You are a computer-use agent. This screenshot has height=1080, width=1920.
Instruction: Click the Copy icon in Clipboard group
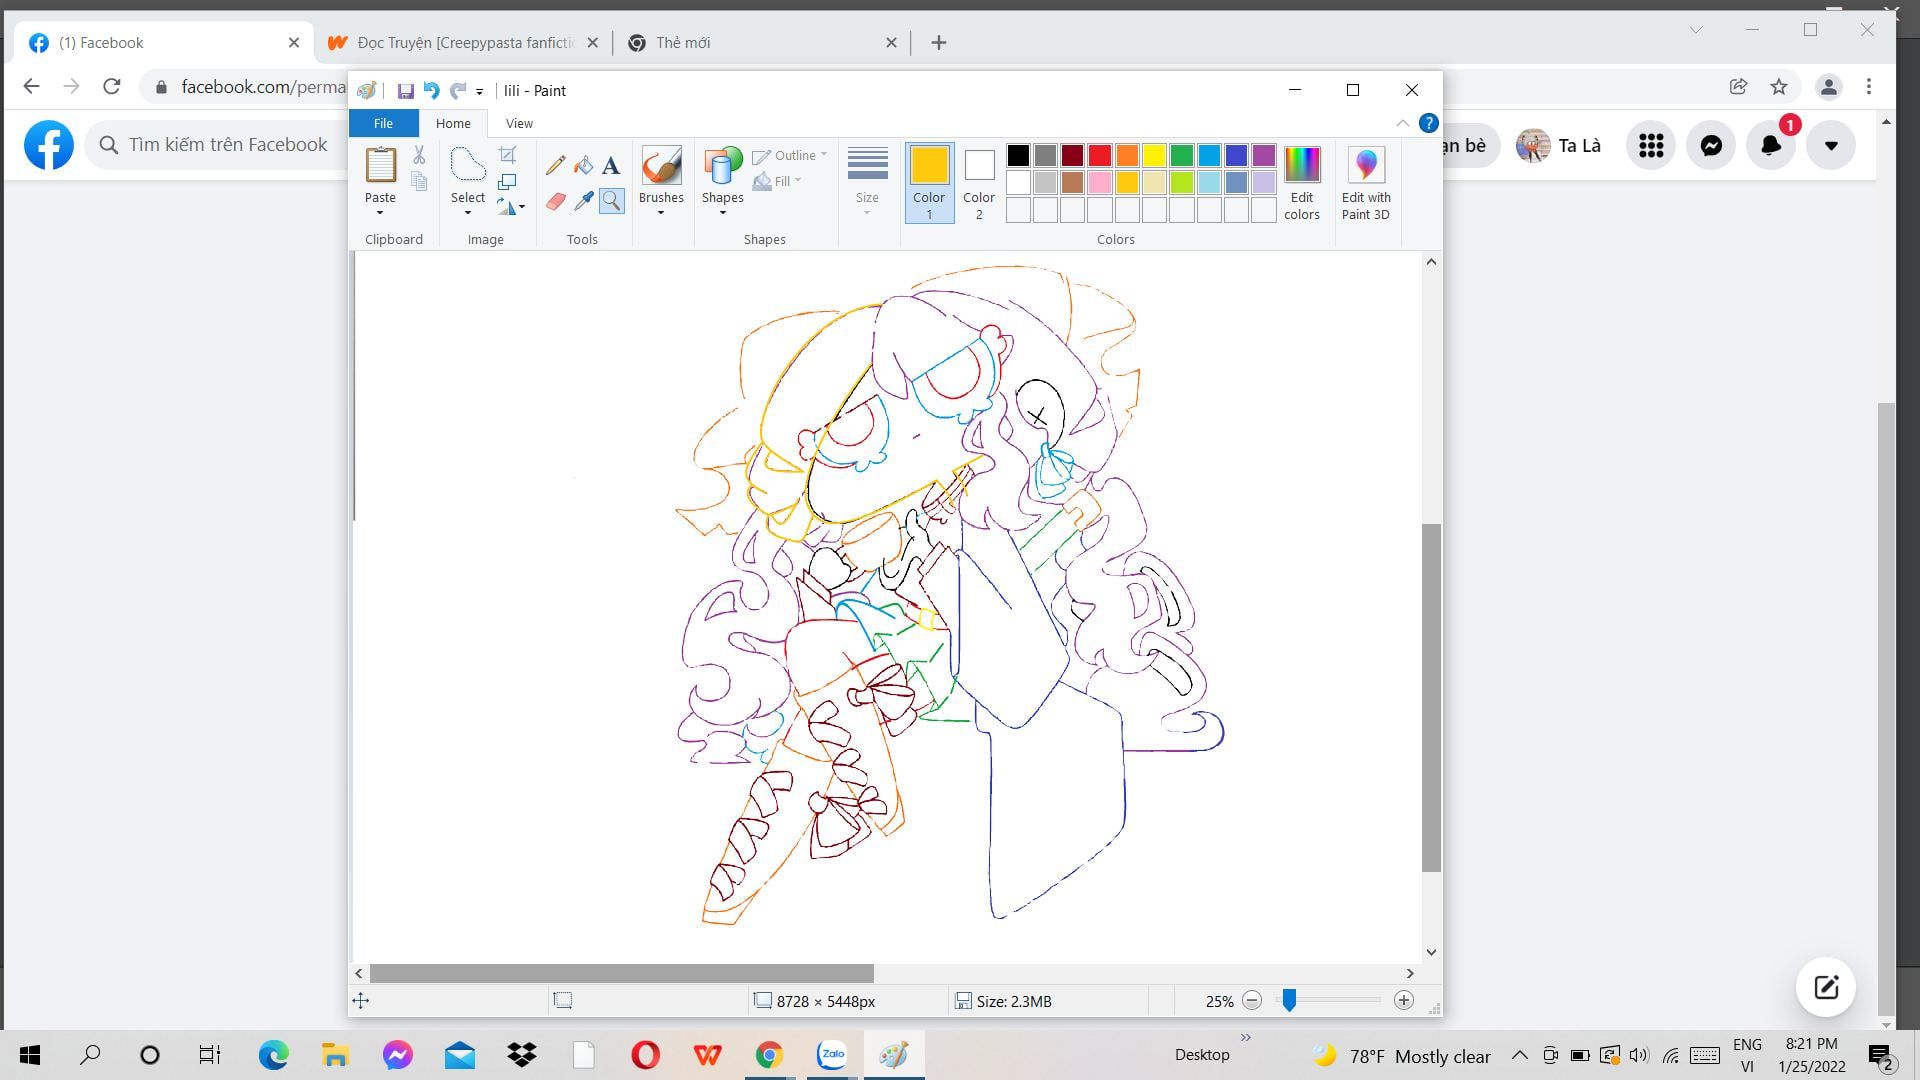click(x=419, y=181)
